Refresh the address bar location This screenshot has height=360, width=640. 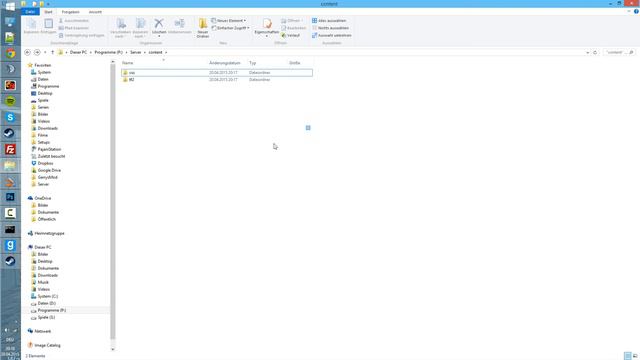click(595, 52)
